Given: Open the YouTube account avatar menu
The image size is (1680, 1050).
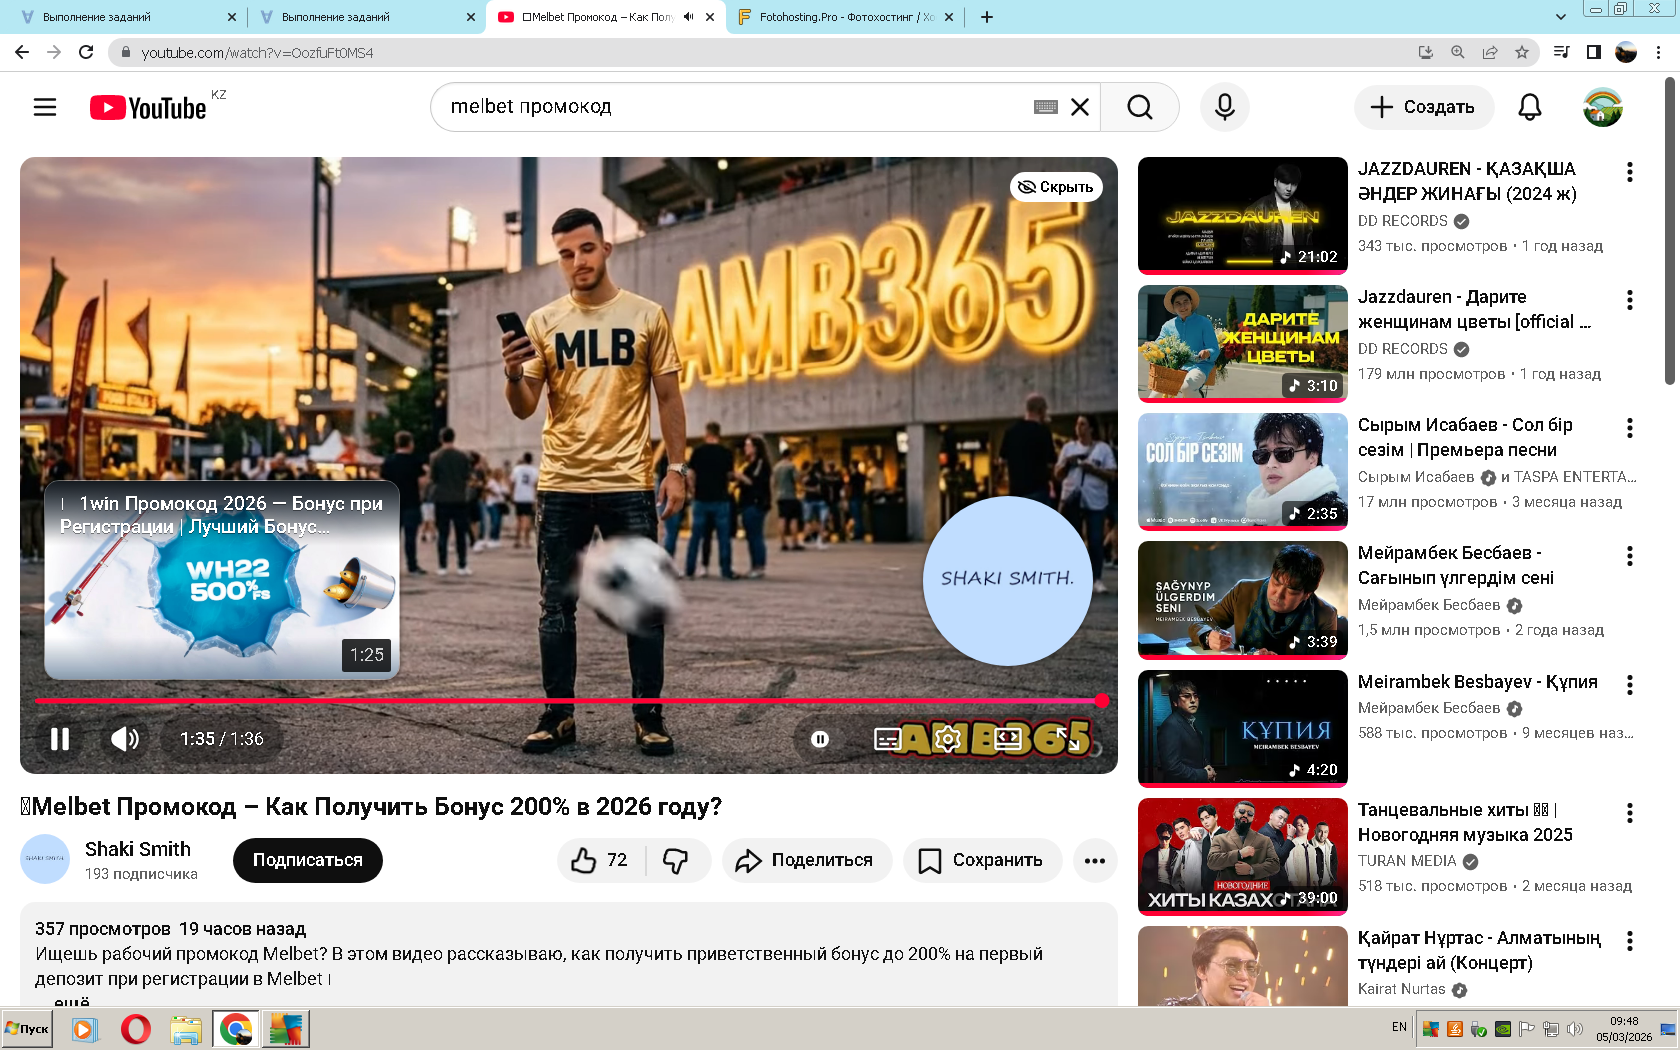Looking at the screenshot, I should [1603, 107].
